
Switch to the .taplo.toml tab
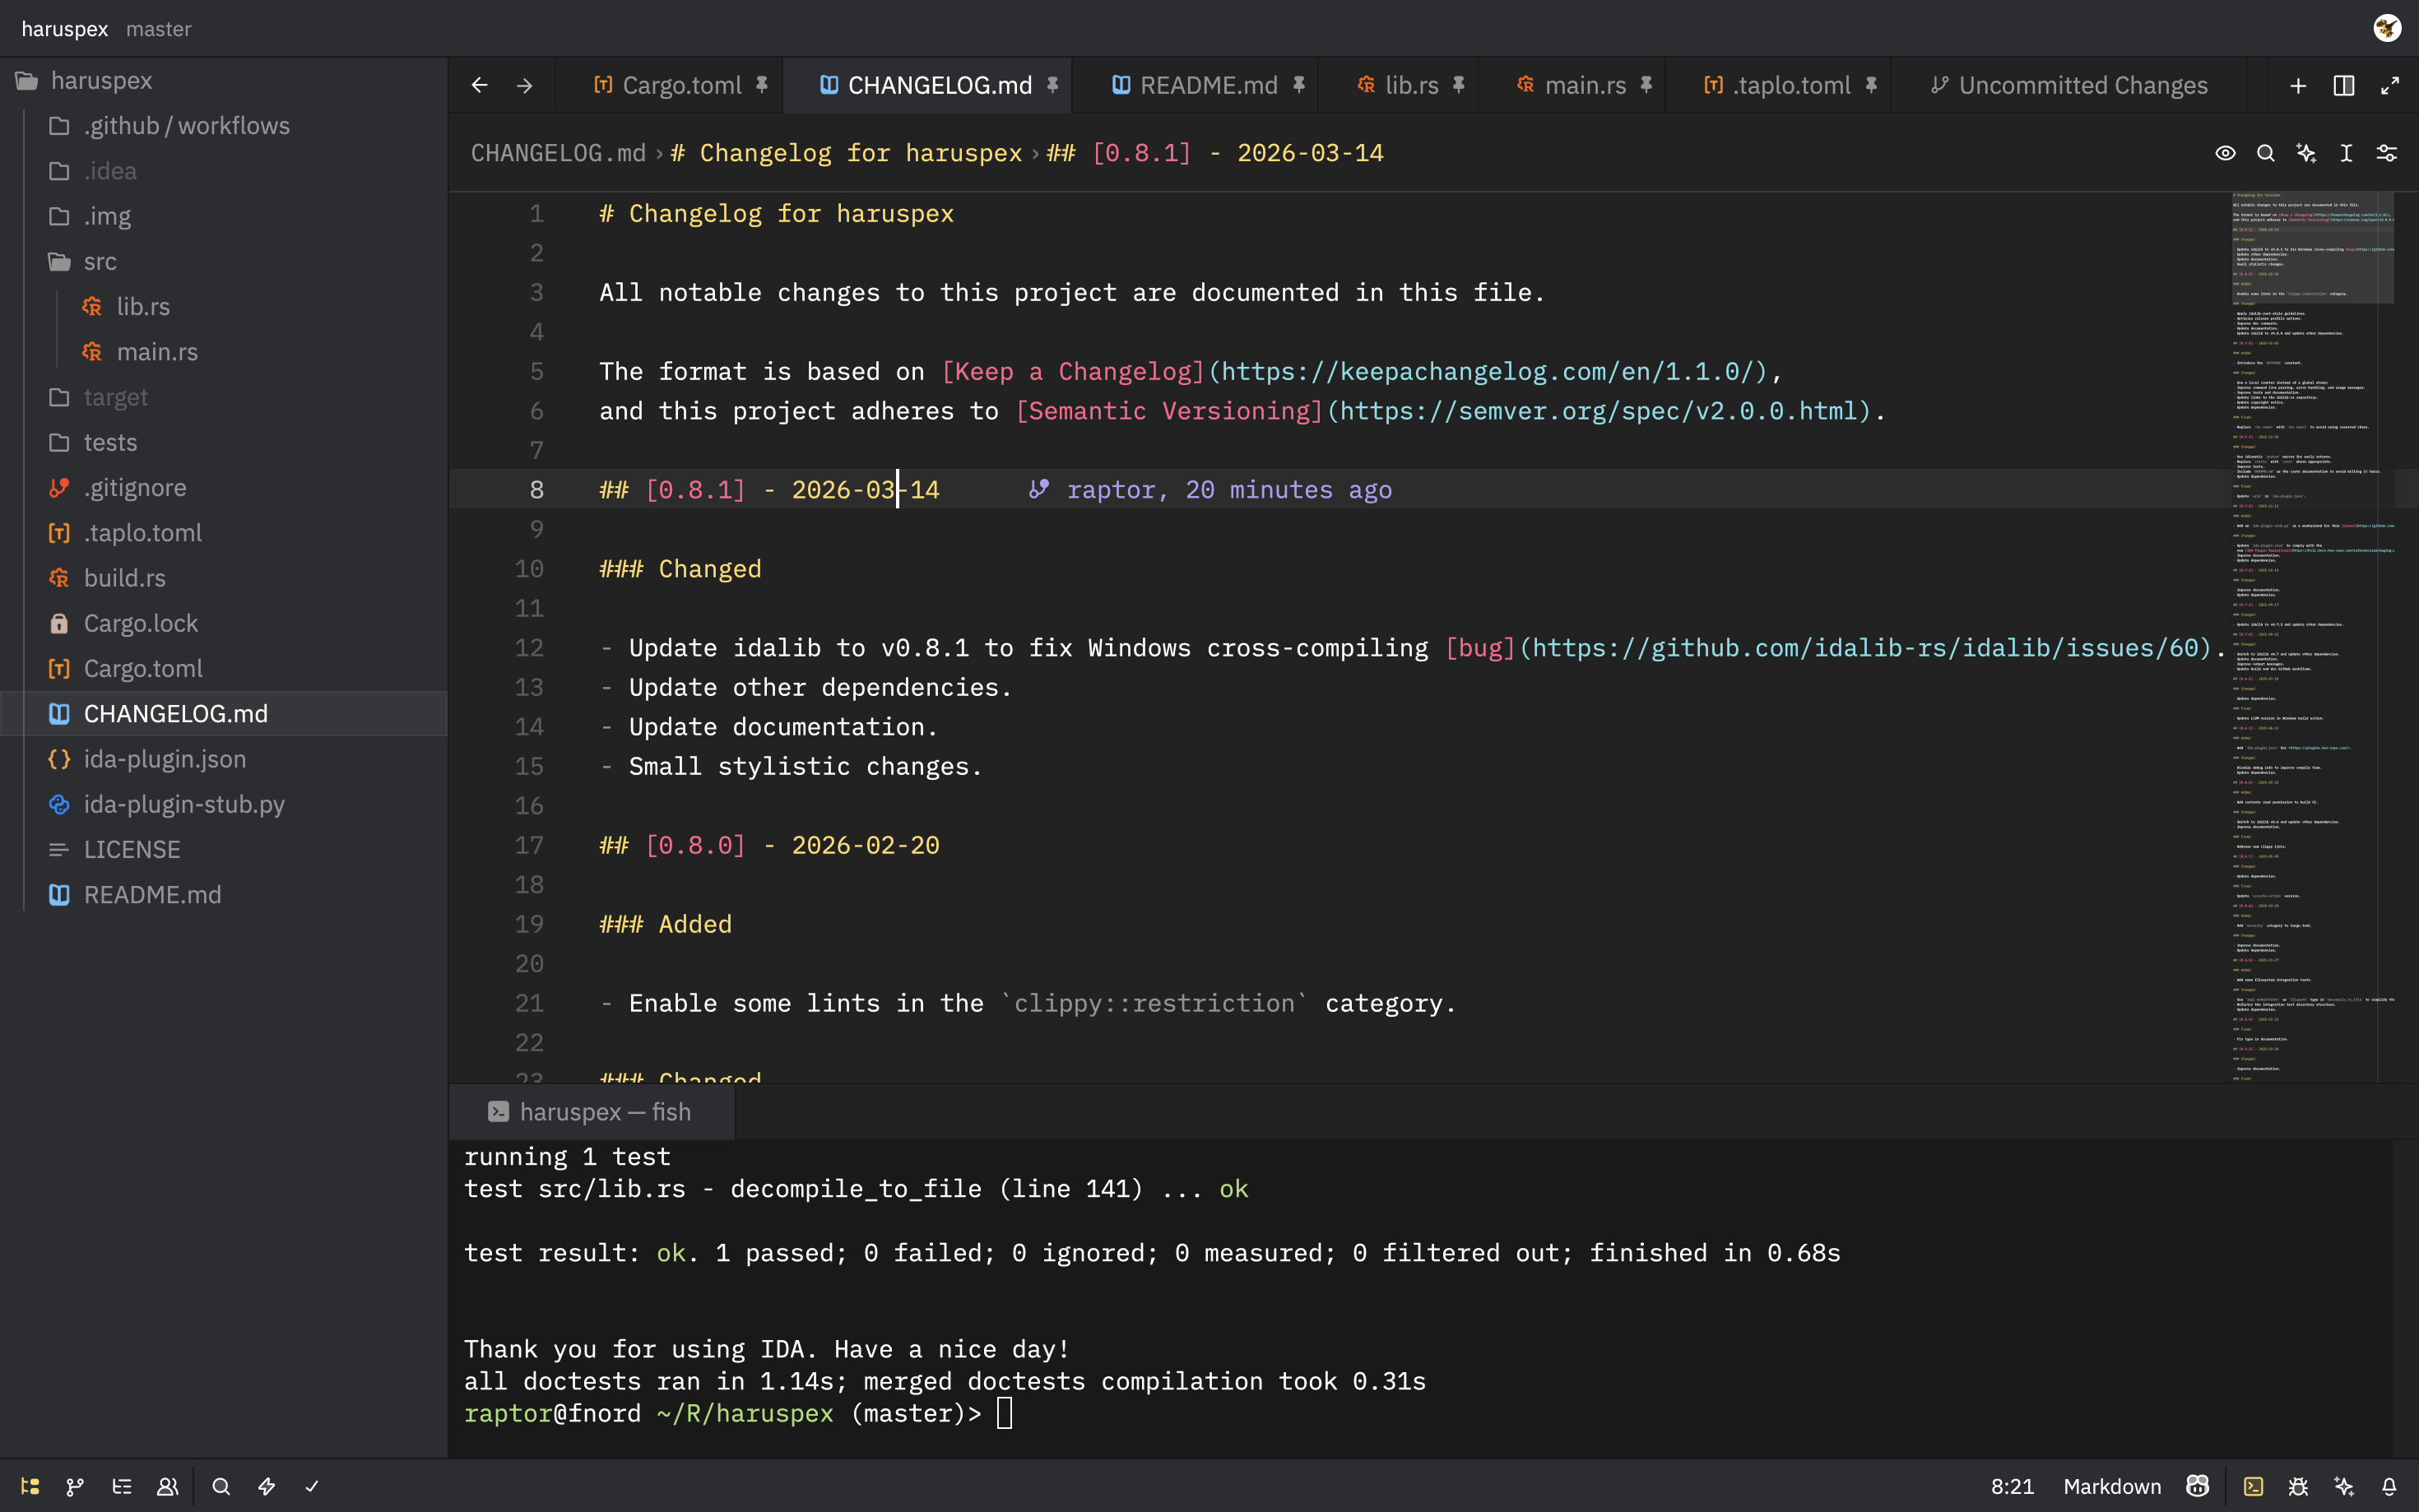click(x=1779, y=86)
